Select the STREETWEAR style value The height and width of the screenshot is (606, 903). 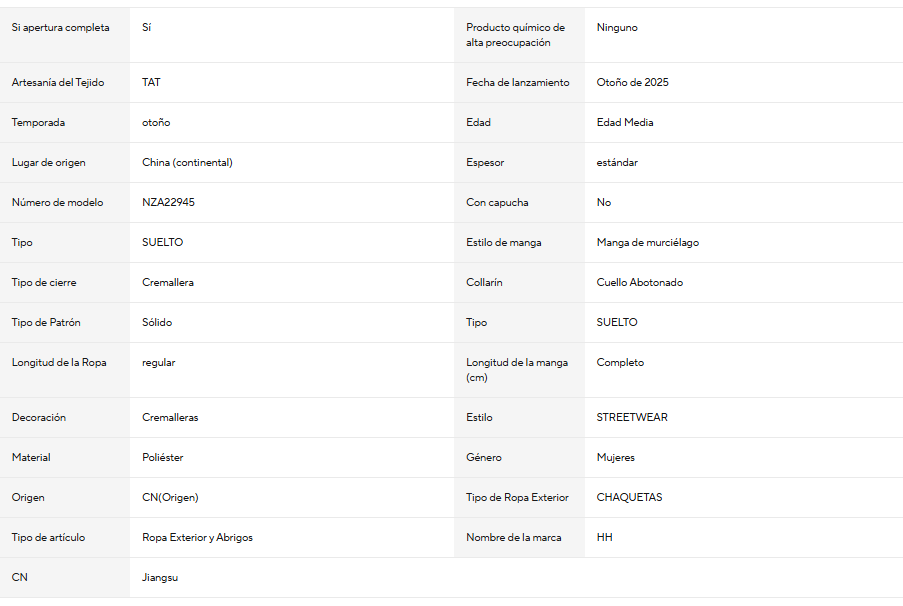[632, 417]
